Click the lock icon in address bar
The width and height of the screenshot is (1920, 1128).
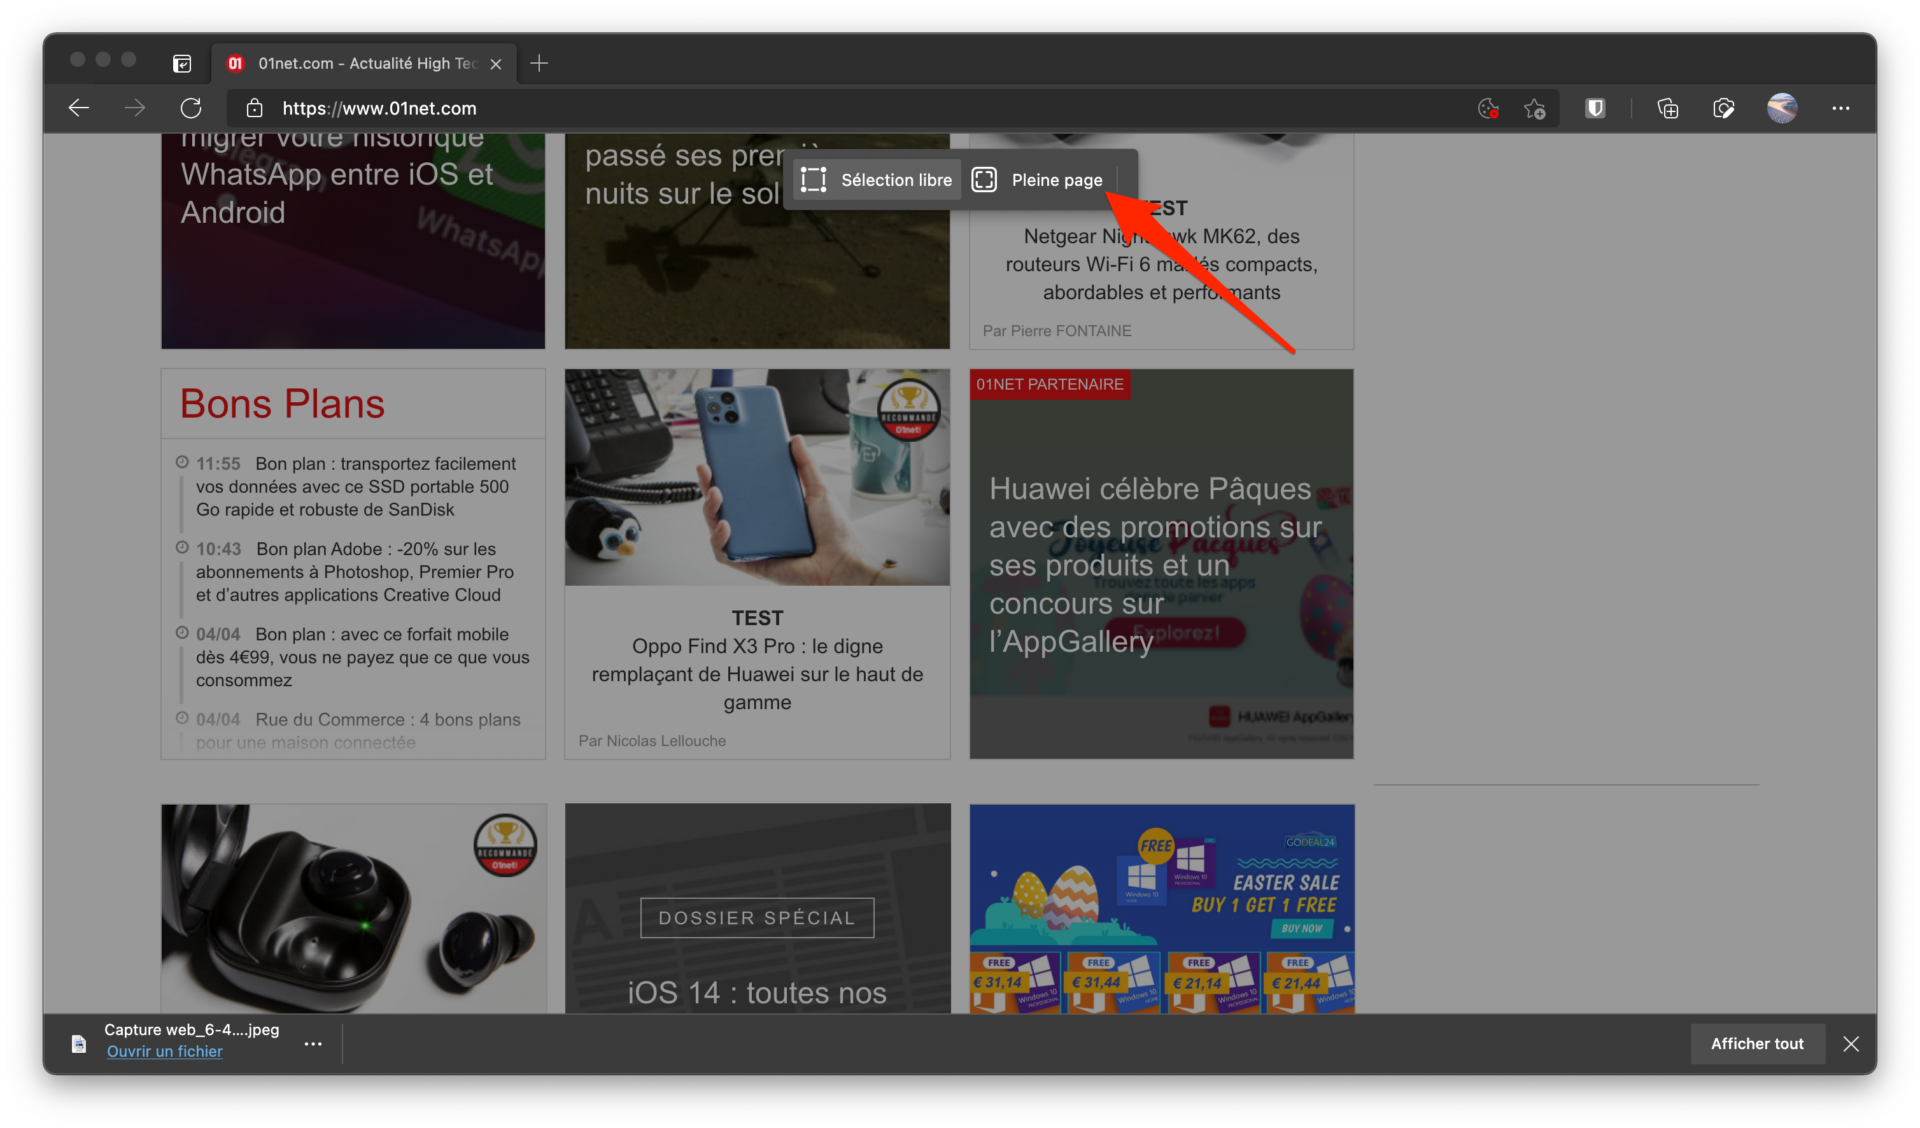[x=255, y=108]
